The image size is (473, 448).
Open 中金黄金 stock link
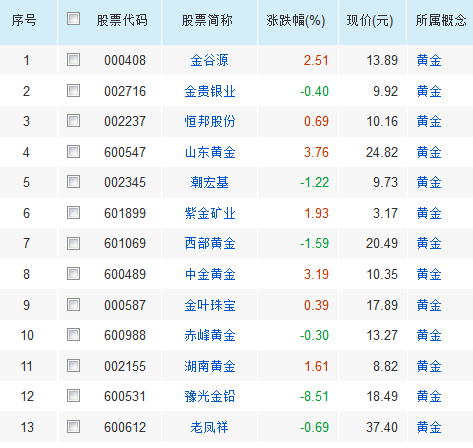pyautogui.click(x=210, y=274)
